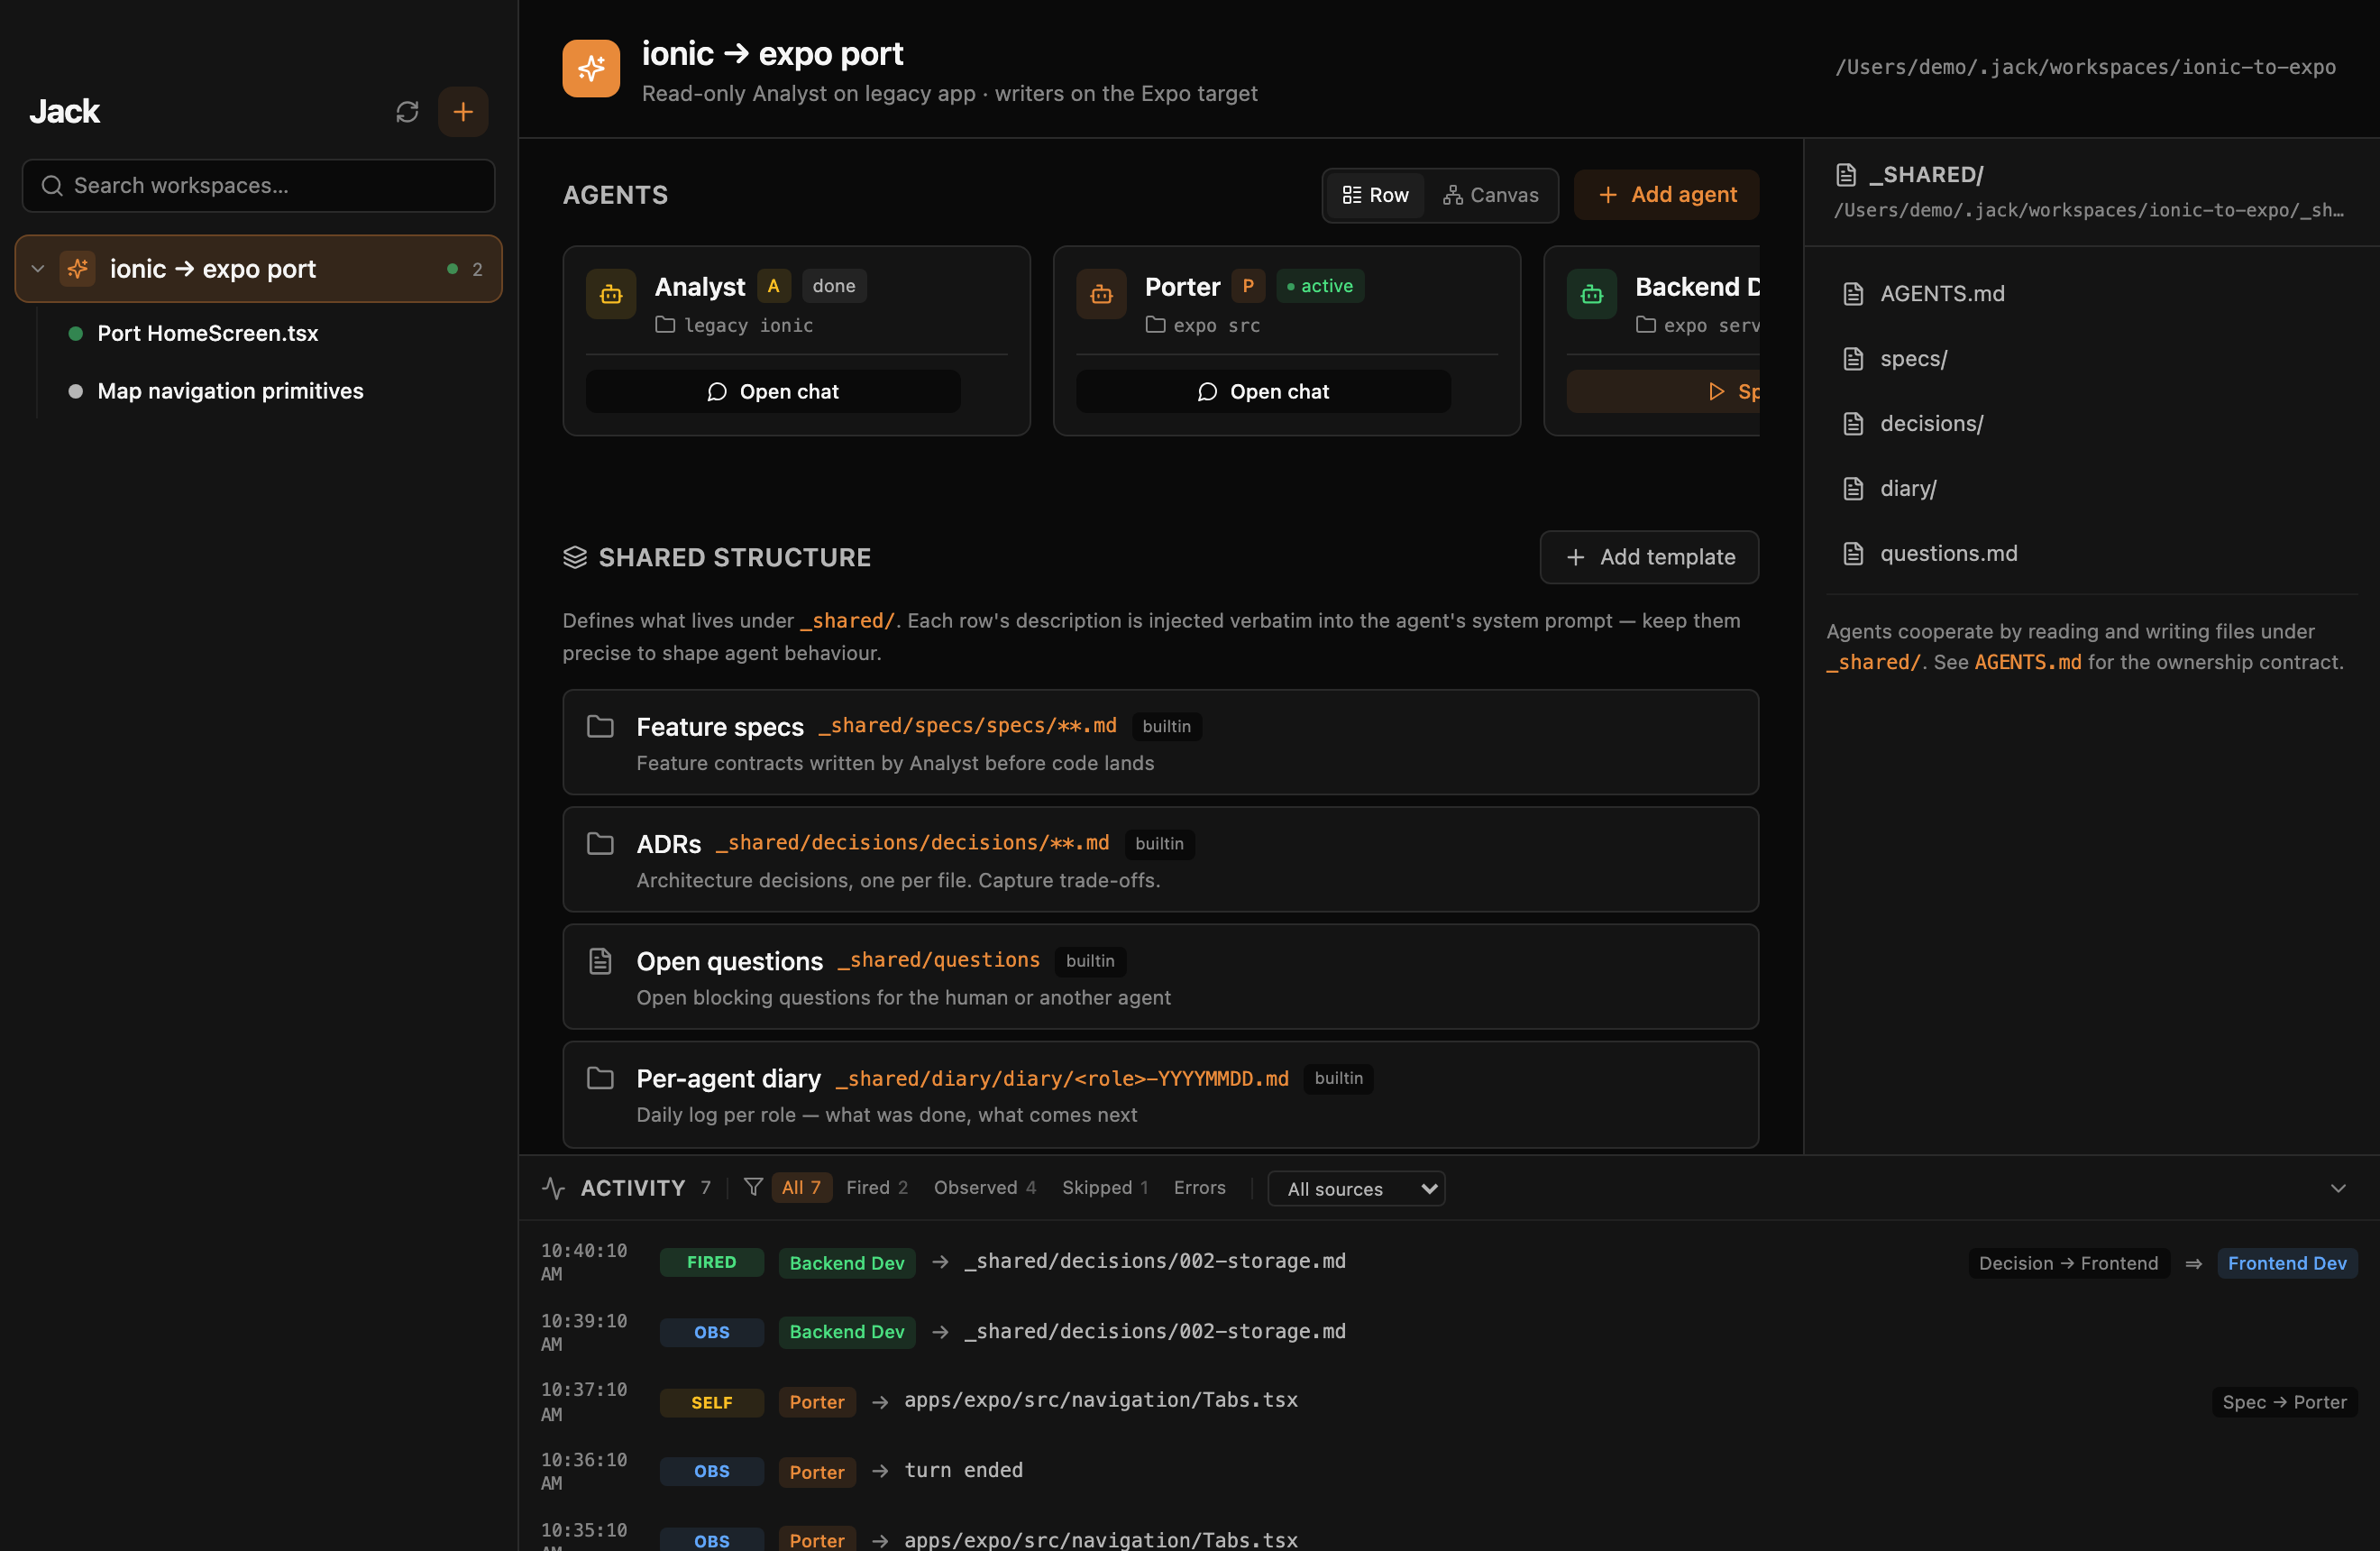The image size is (2380, 1551).
Task: Click the Search workspaces field
Action: [257, 185]
